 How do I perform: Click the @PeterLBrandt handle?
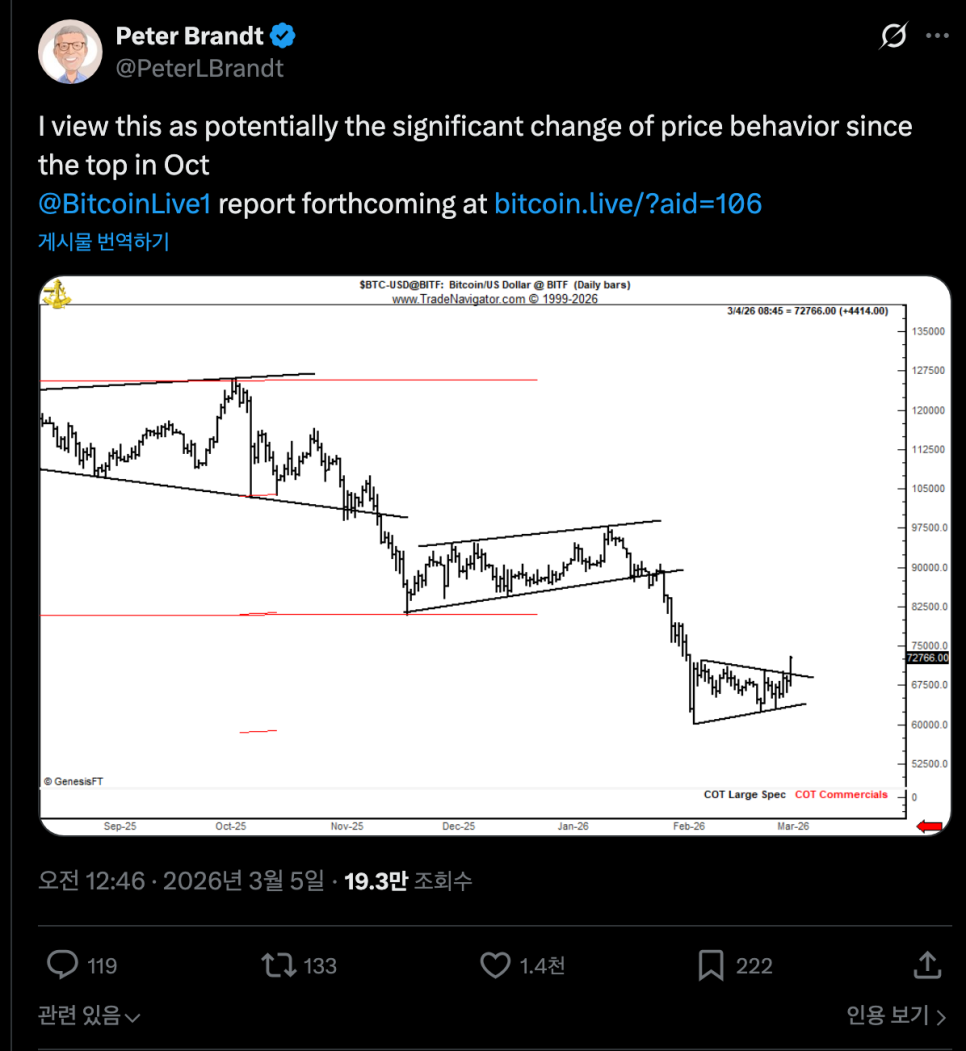(200, 68)
